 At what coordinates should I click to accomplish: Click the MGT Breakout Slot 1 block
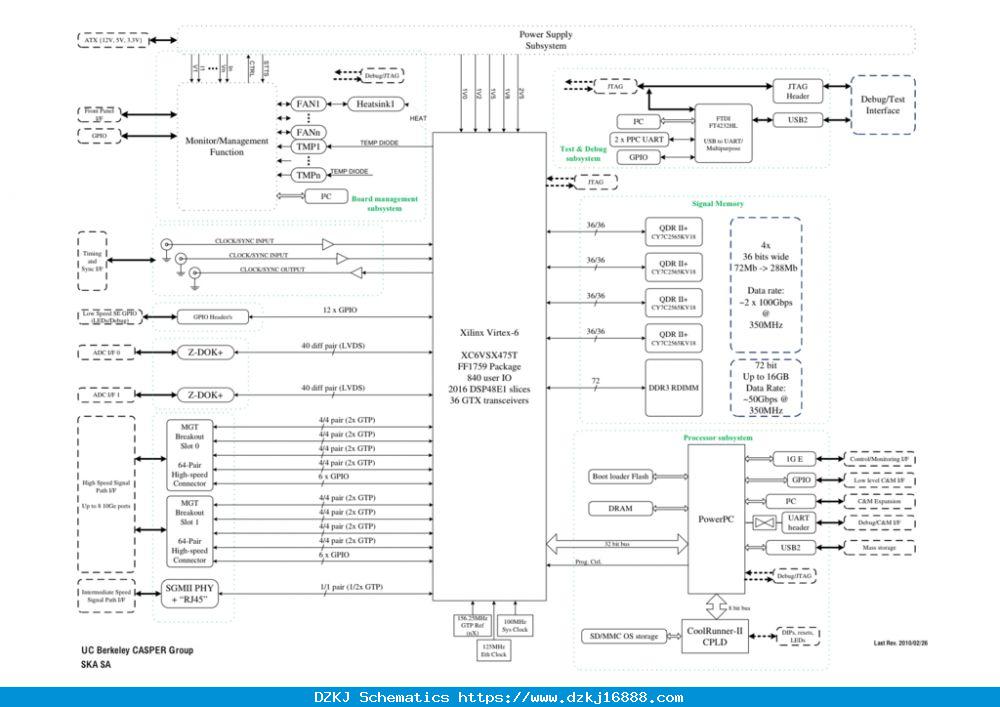point(189,532)
